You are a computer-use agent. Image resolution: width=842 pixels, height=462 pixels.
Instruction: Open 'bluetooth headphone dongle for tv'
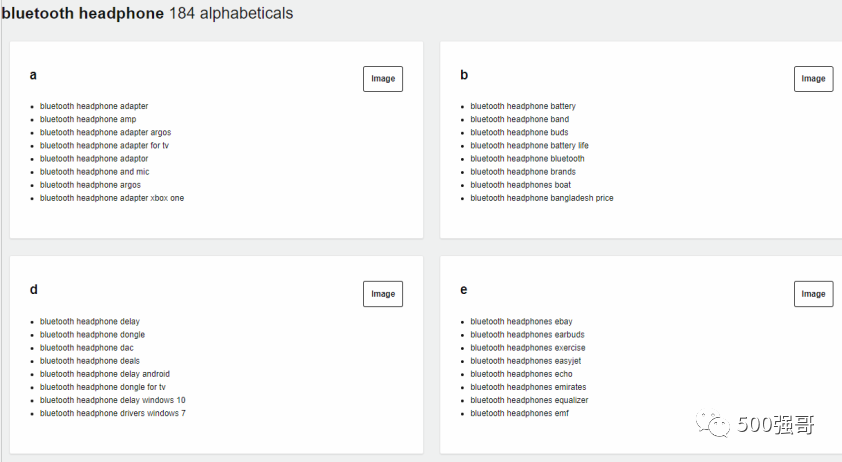(x=103, y=387)
